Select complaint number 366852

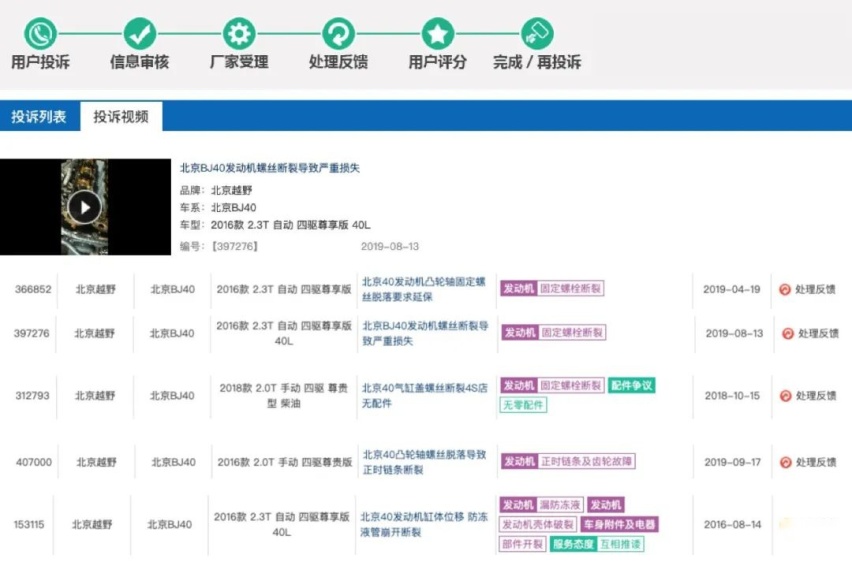coord(33,290)
